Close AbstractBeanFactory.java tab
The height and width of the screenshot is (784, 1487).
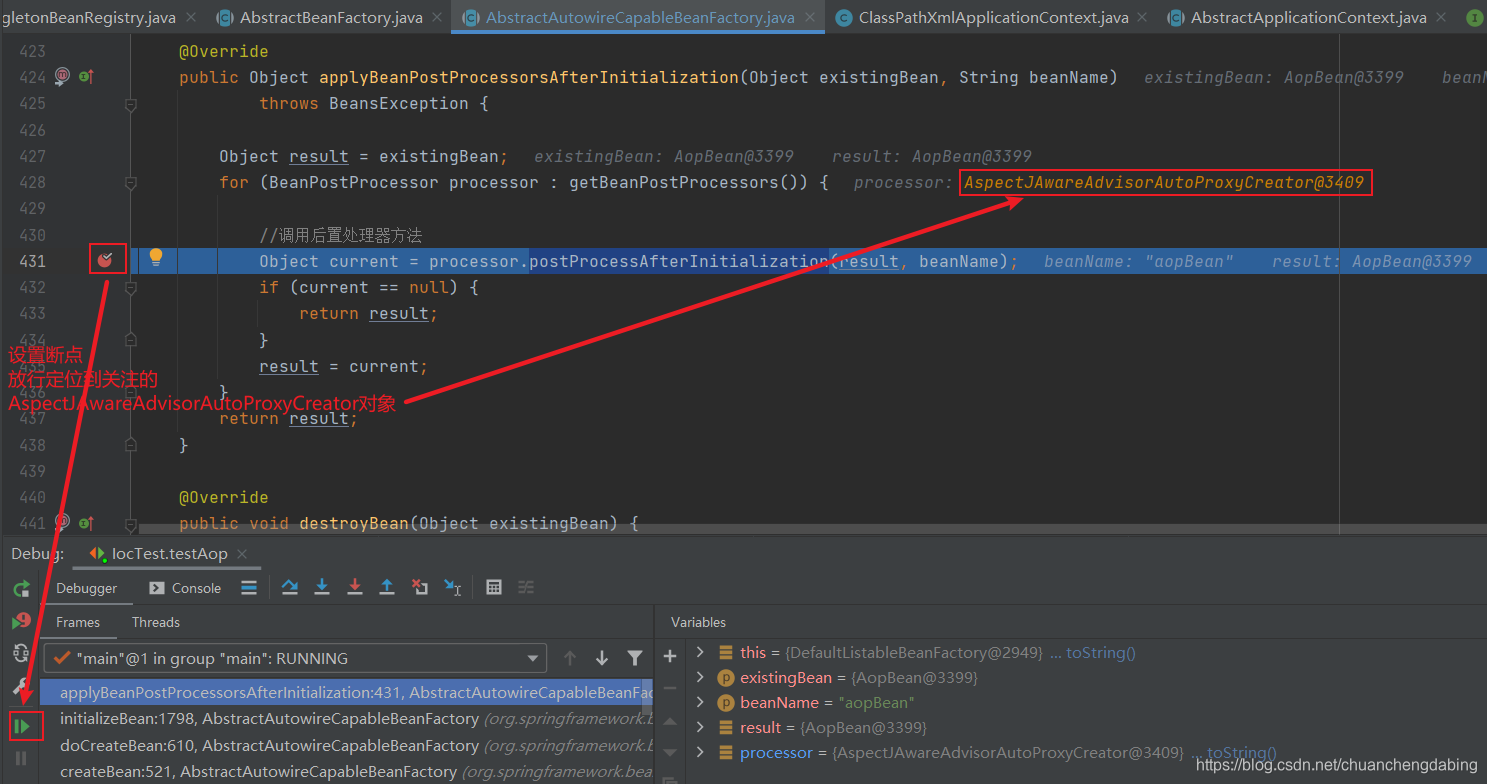(x=437, y=18)
